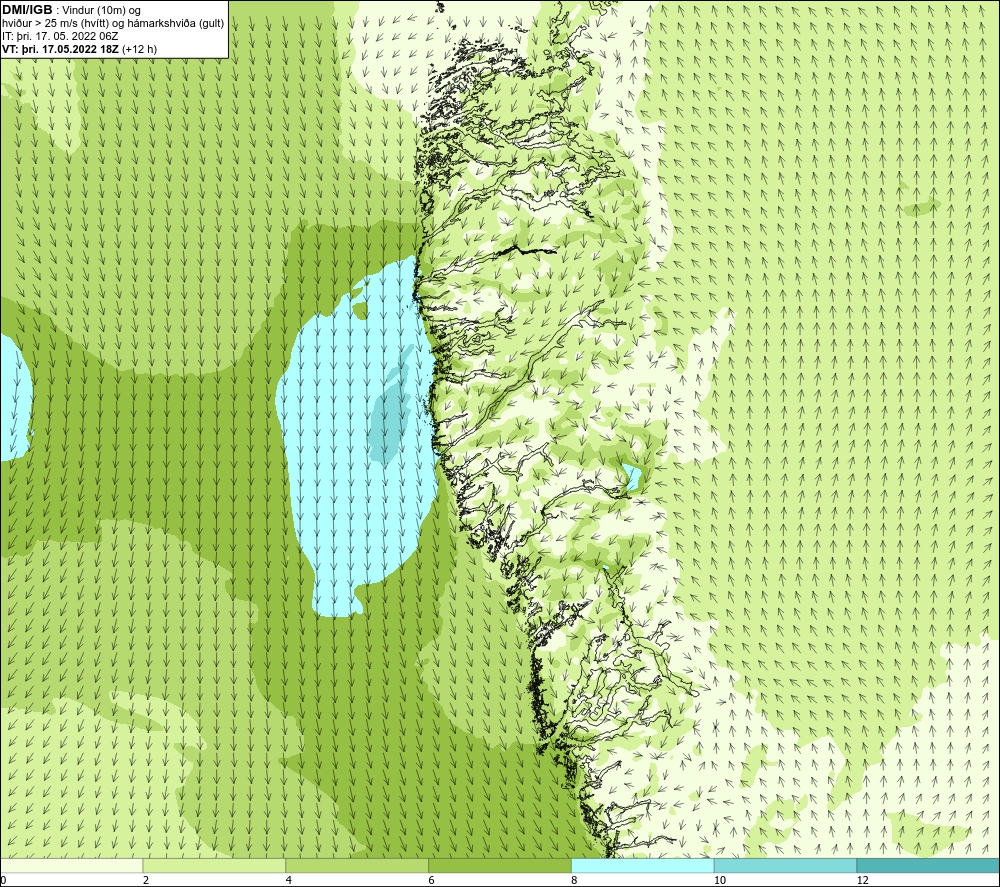Click the 'VT: þri. 17.05.2022 18Z' line
Image resolution: width=1000 pixels, height=887 pixels.
point(59,49)
